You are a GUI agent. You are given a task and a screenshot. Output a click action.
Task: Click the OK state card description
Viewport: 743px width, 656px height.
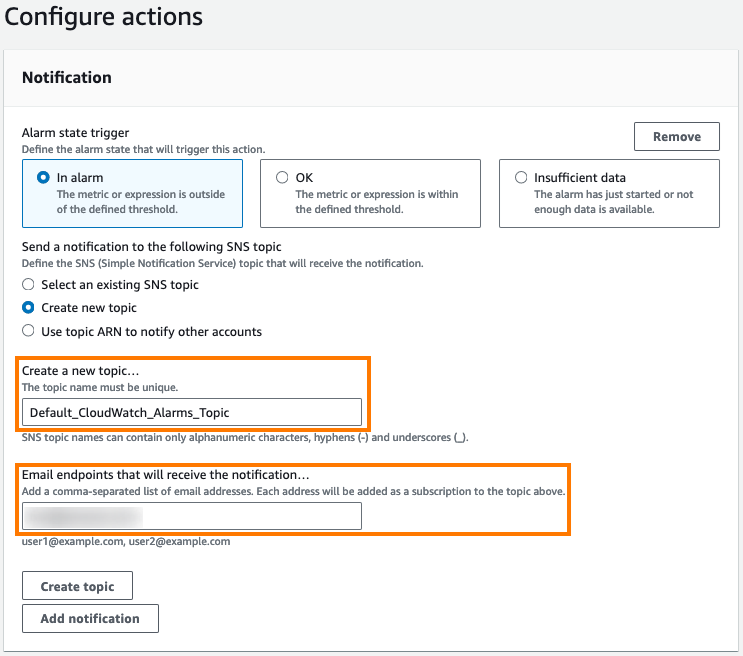point(377,201)
